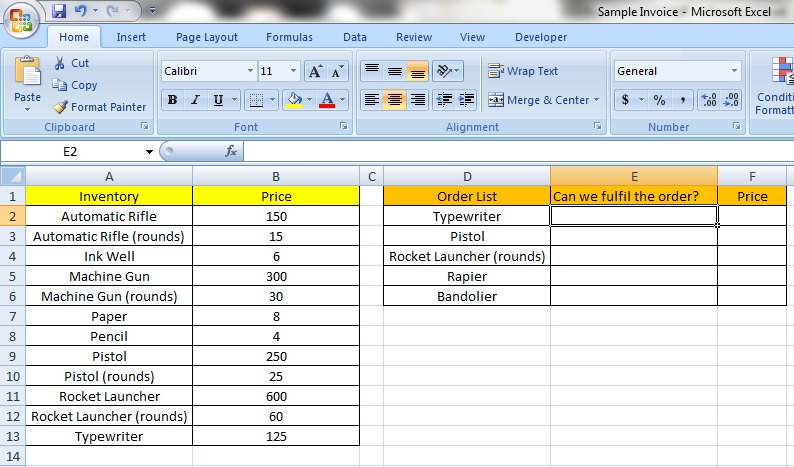
Task: Open the Merge & Center dropdown arrow
Action: coord(597,100)
